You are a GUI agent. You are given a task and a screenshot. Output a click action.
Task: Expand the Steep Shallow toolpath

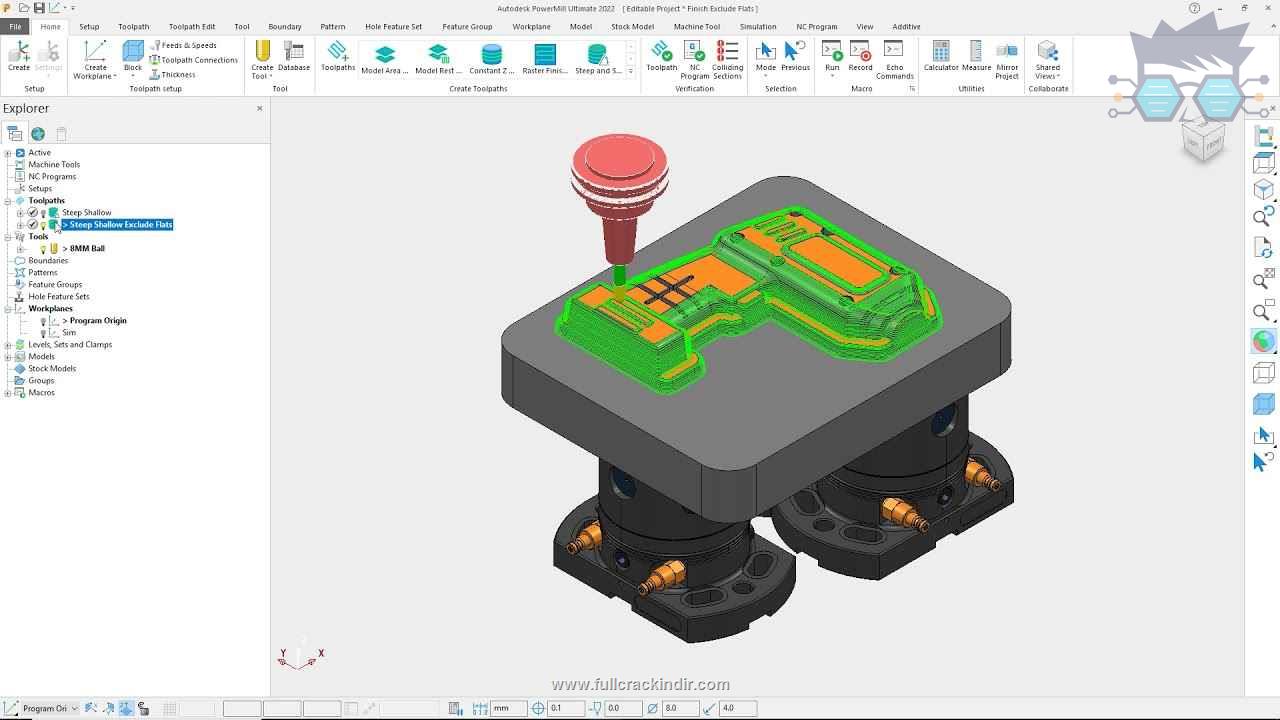click(x=20, y=213)
